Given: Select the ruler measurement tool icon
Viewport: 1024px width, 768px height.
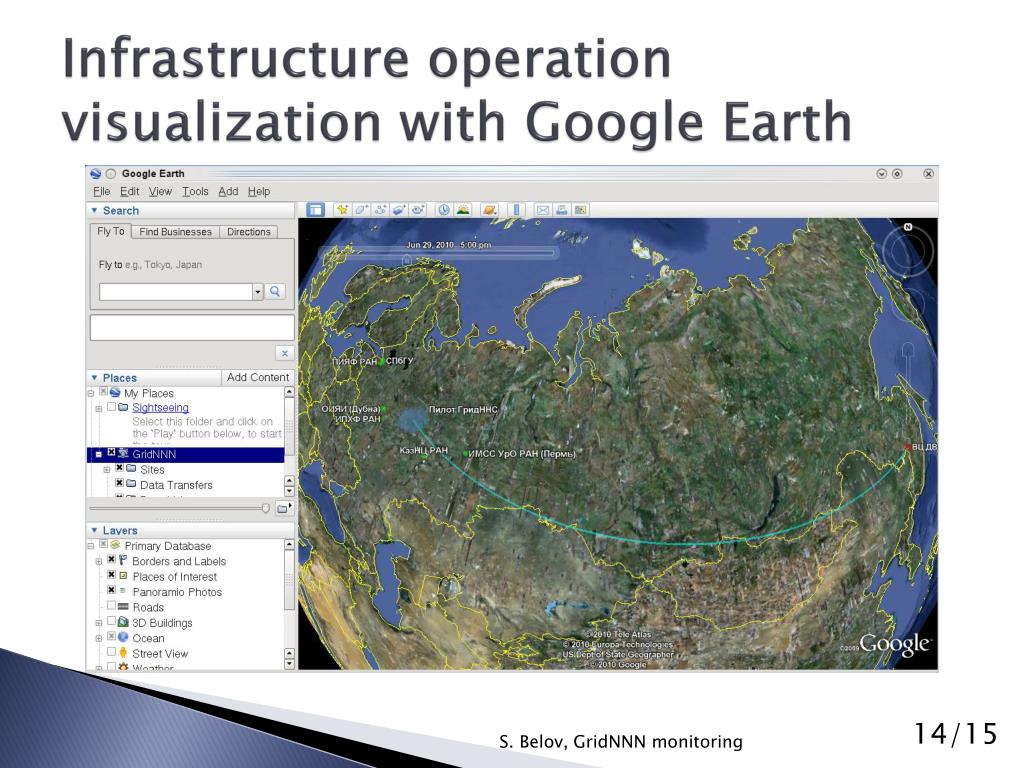Looking at the screenshot, I should coord(516,210).
